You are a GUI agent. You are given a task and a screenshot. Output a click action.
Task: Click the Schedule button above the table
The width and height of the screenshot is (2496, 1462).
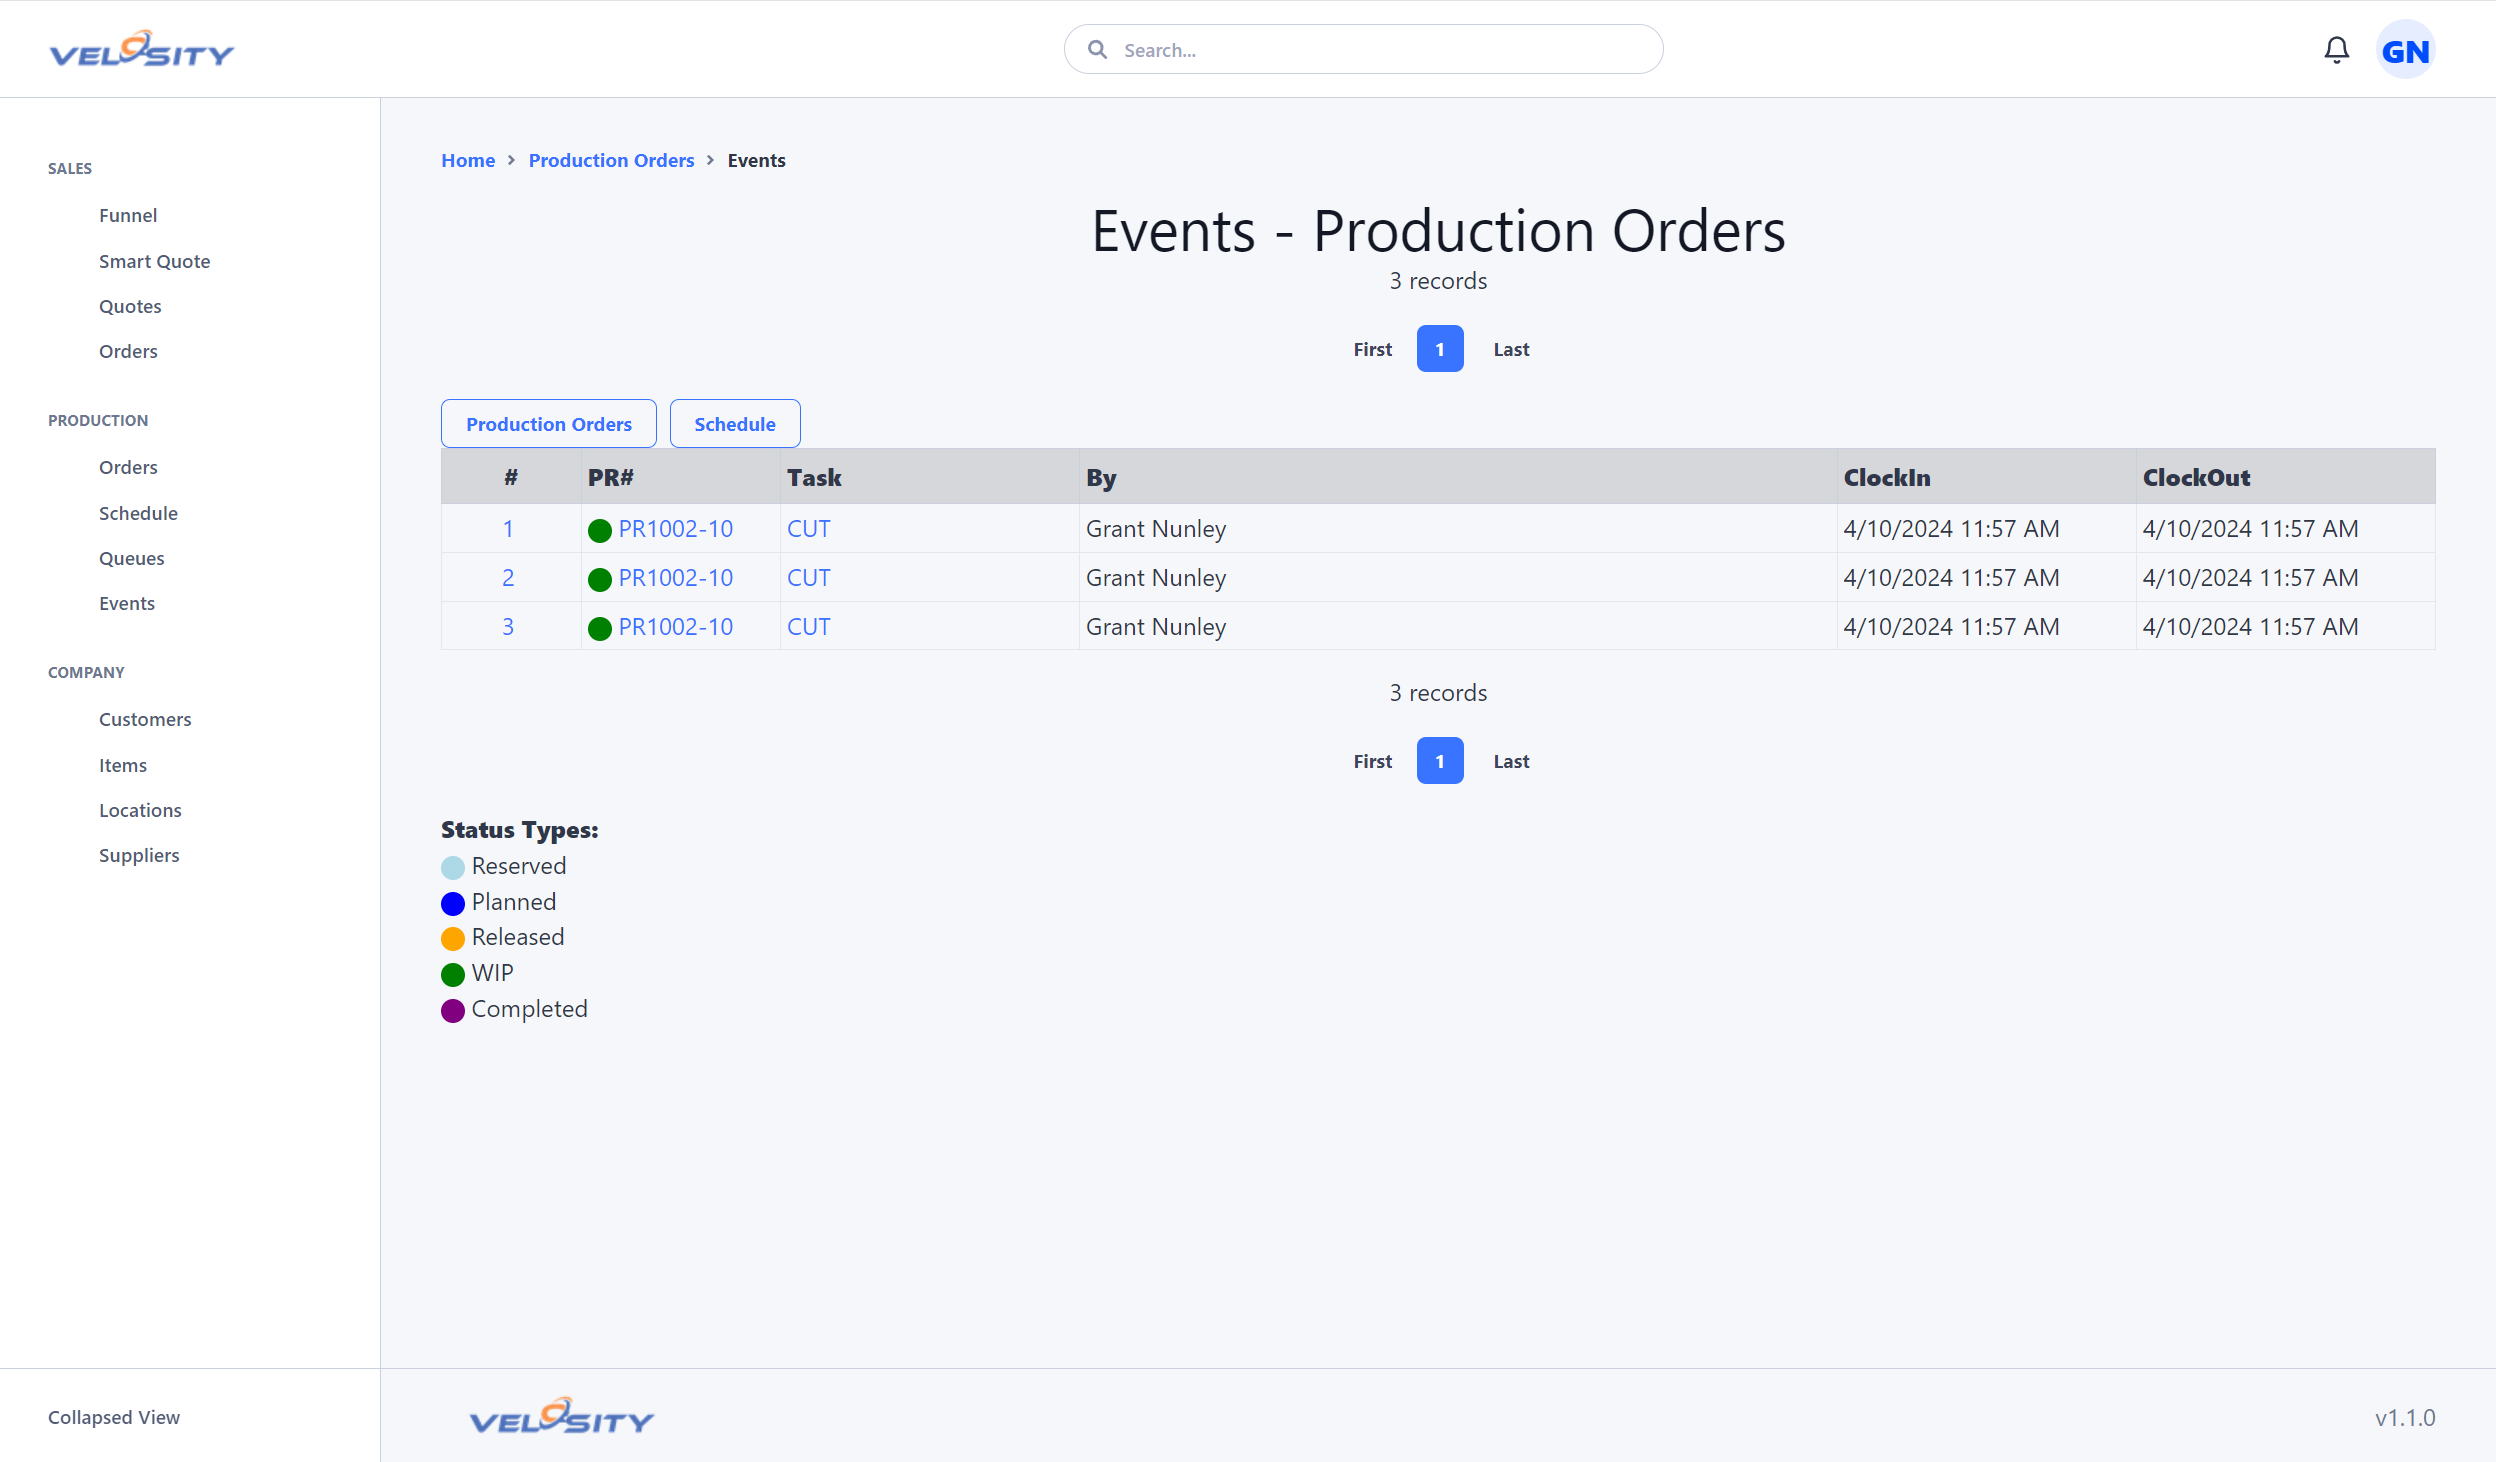(x=735, y=424)
